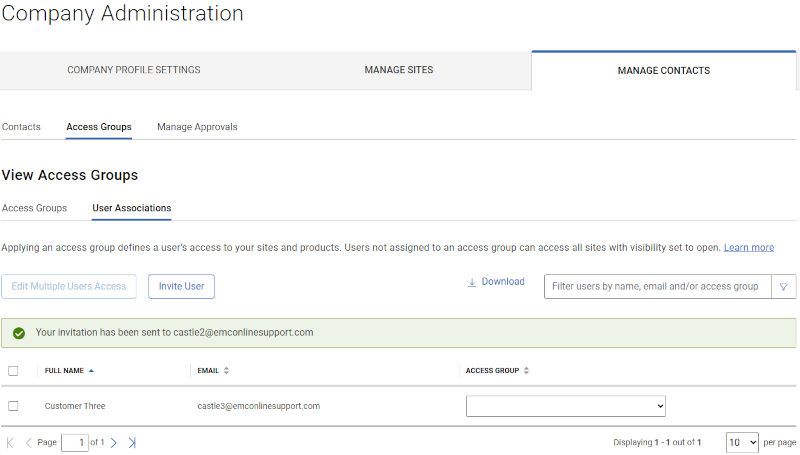Follow the Learn more link
The height and width of the screenshot is (455, 800).
tap(748, 247)
